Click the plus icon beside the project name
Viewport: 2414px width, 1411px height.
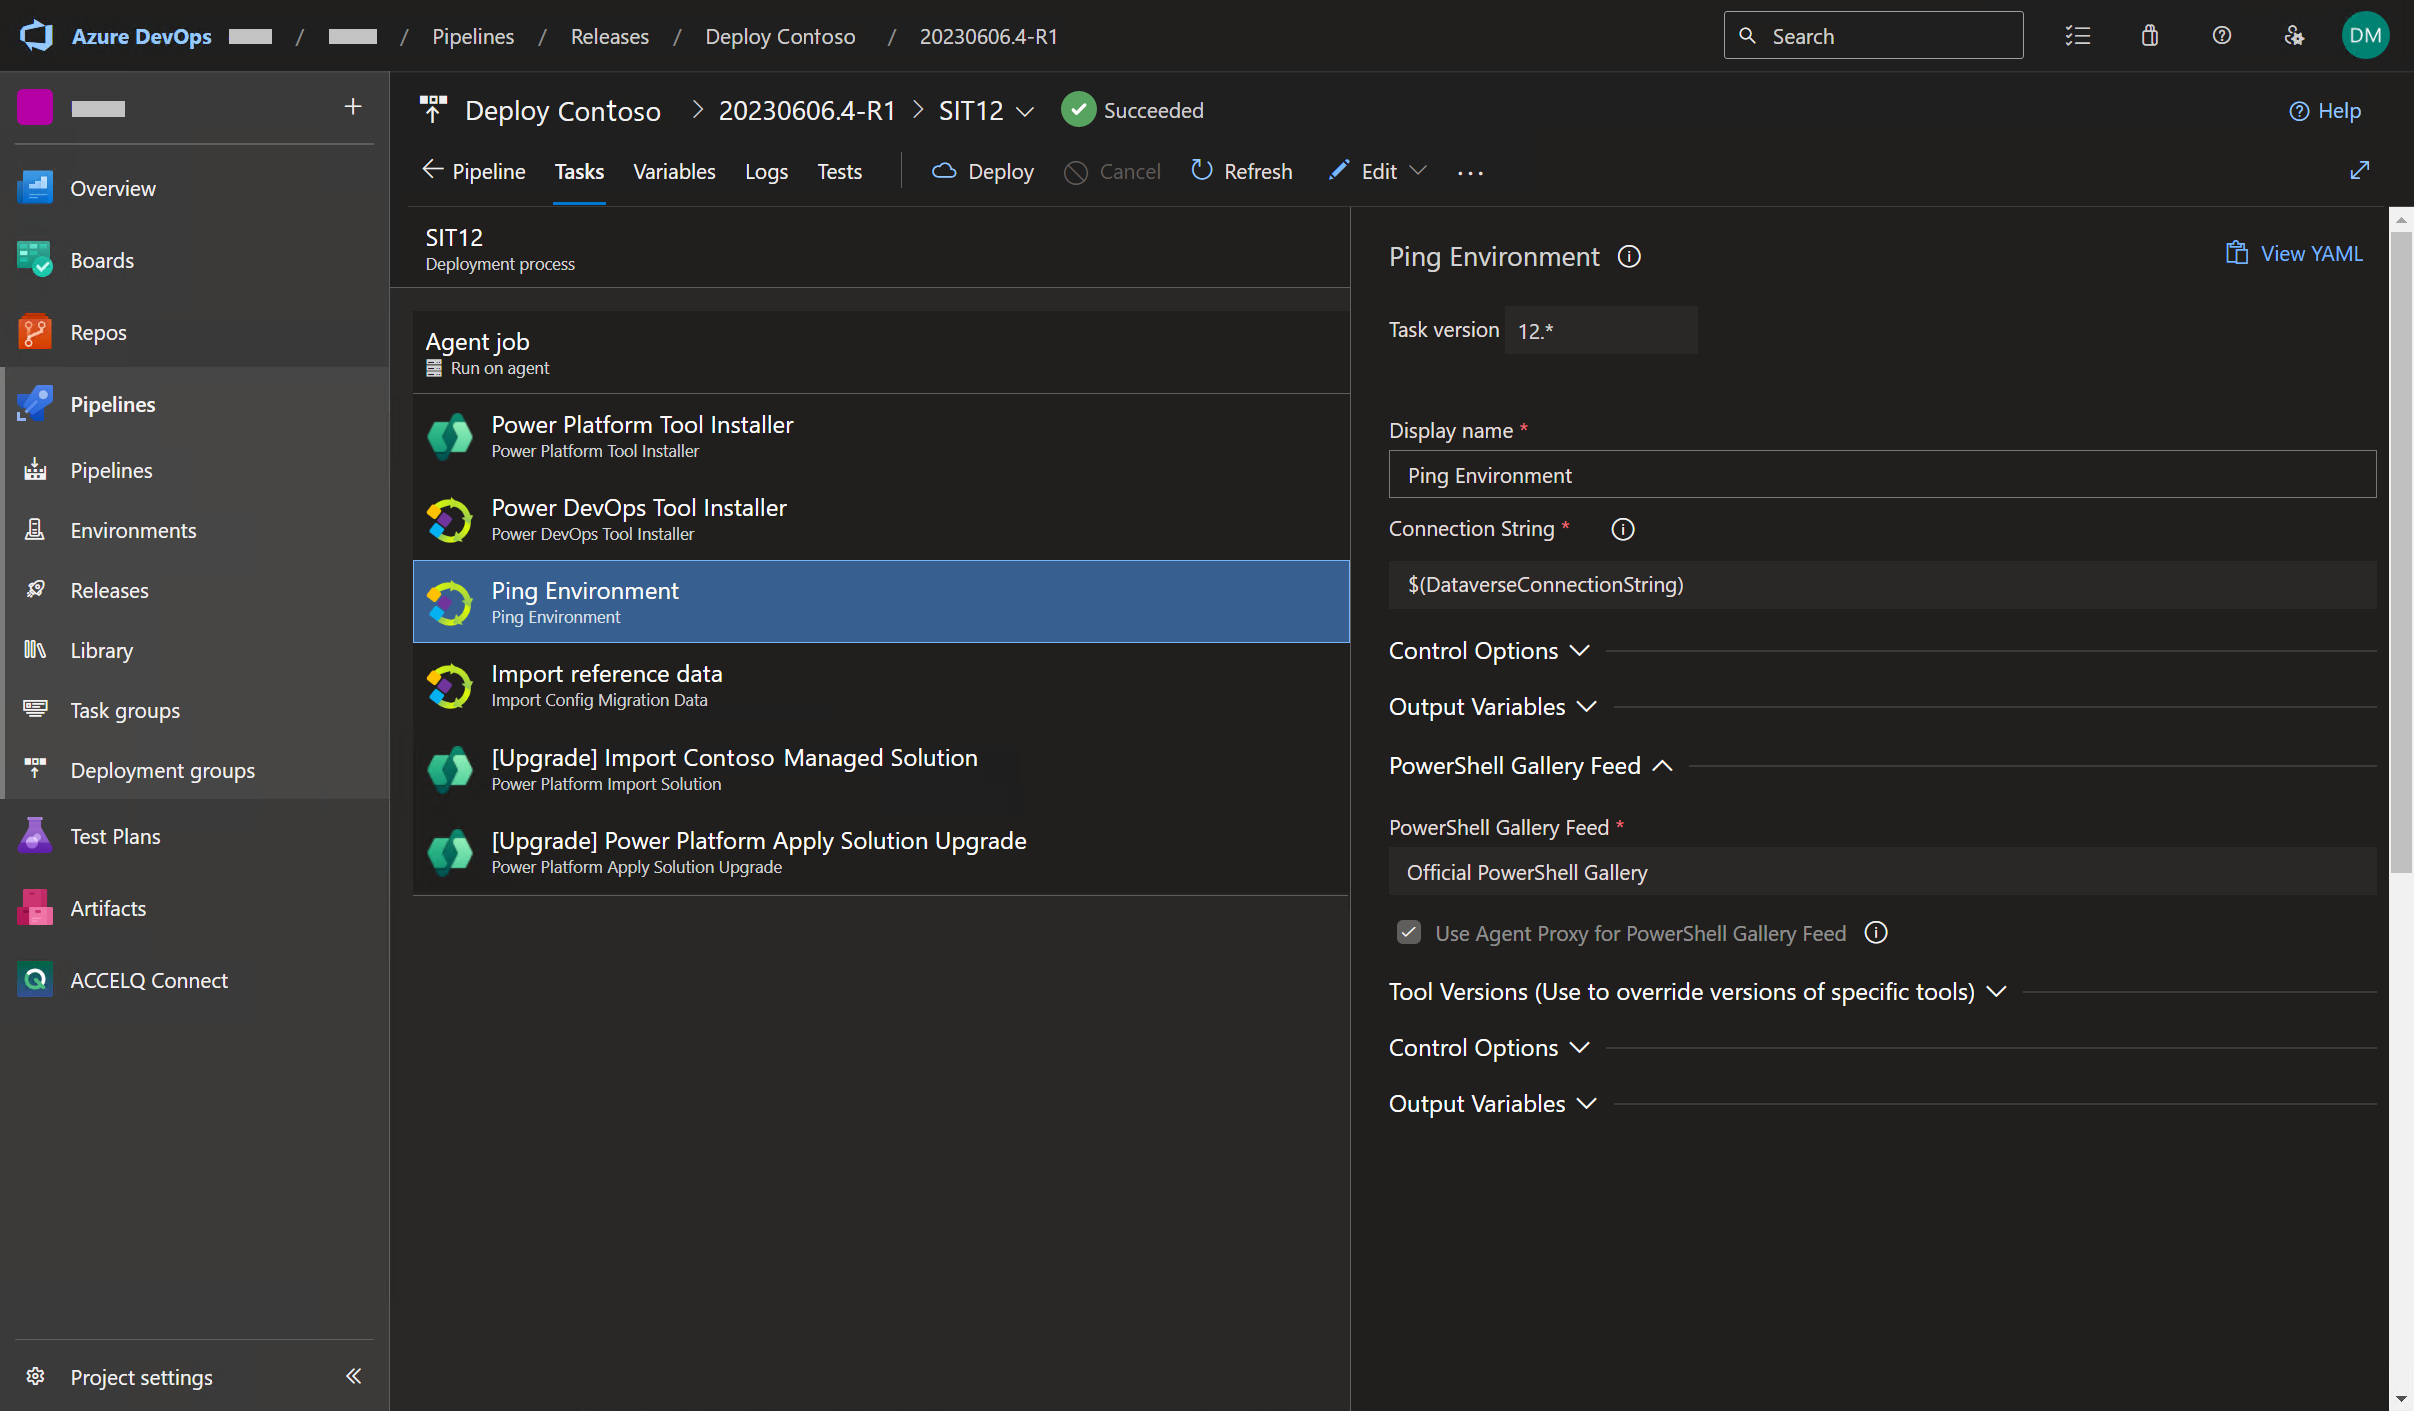click(x=352, y=107)
